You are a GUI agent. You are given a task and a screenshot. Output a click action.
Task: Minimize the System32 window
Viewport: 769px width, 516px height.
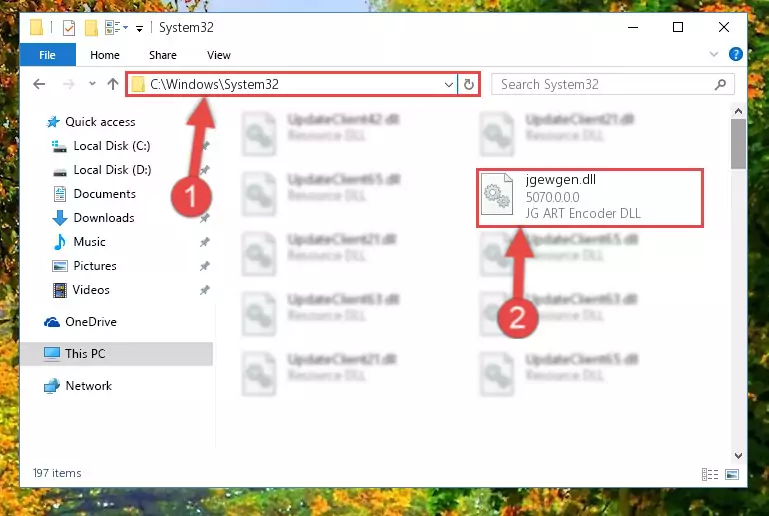pyautogui.click(x=633, y=27)
